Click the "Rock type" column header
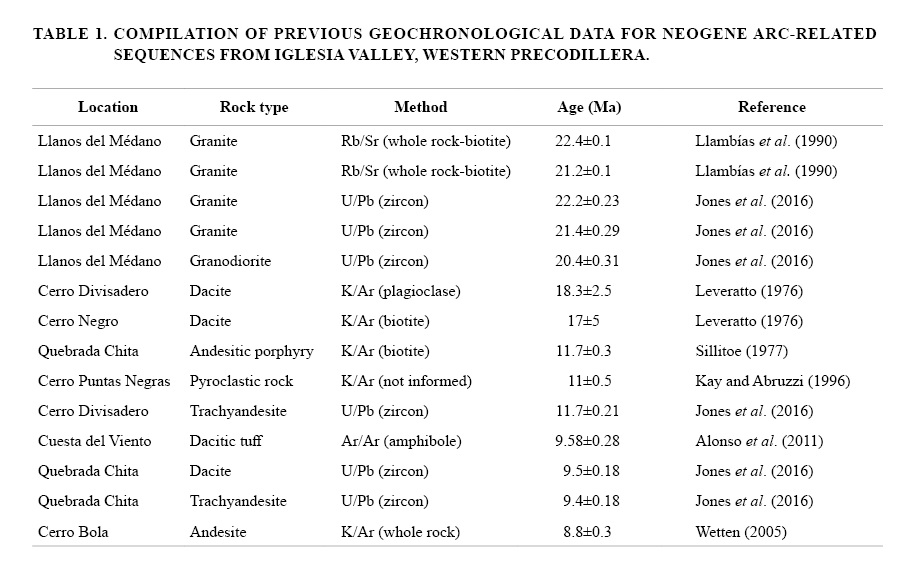Image resolution: width=909 pixels, height=576 pixels. click(x=254, y=107)
